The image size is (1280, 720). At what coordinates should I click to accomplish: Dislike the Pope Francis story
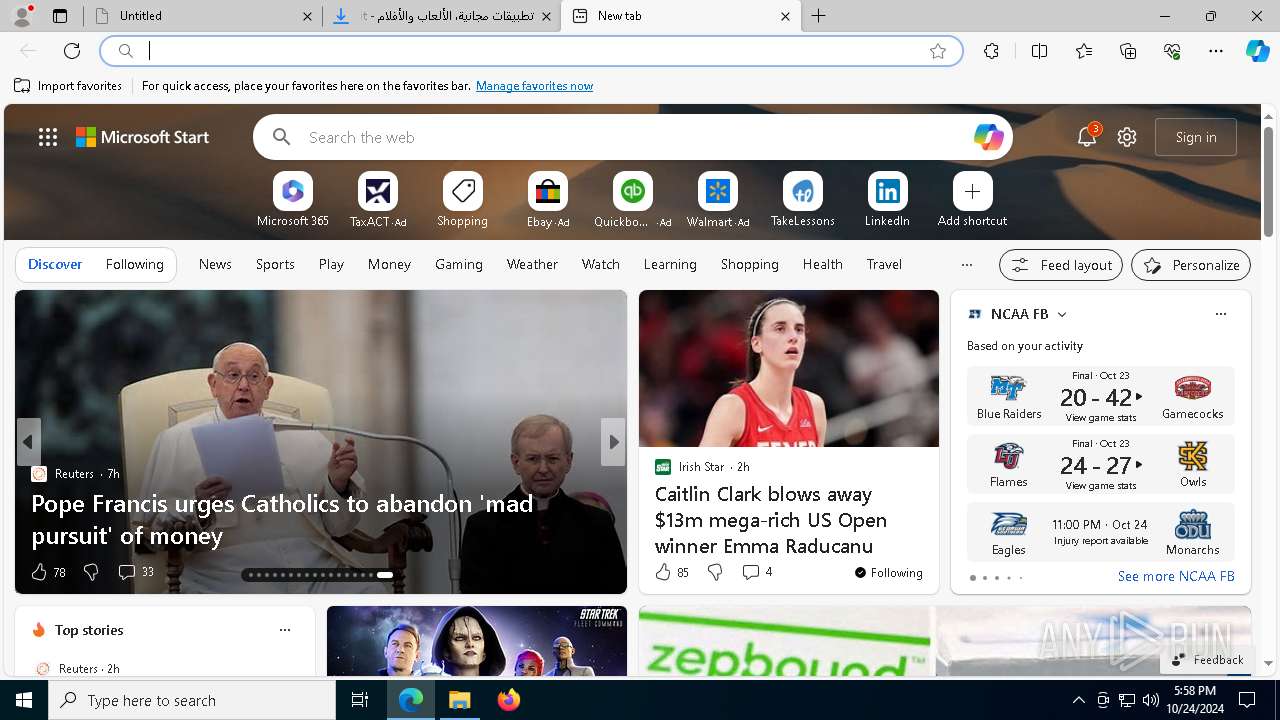pos(91,572)
